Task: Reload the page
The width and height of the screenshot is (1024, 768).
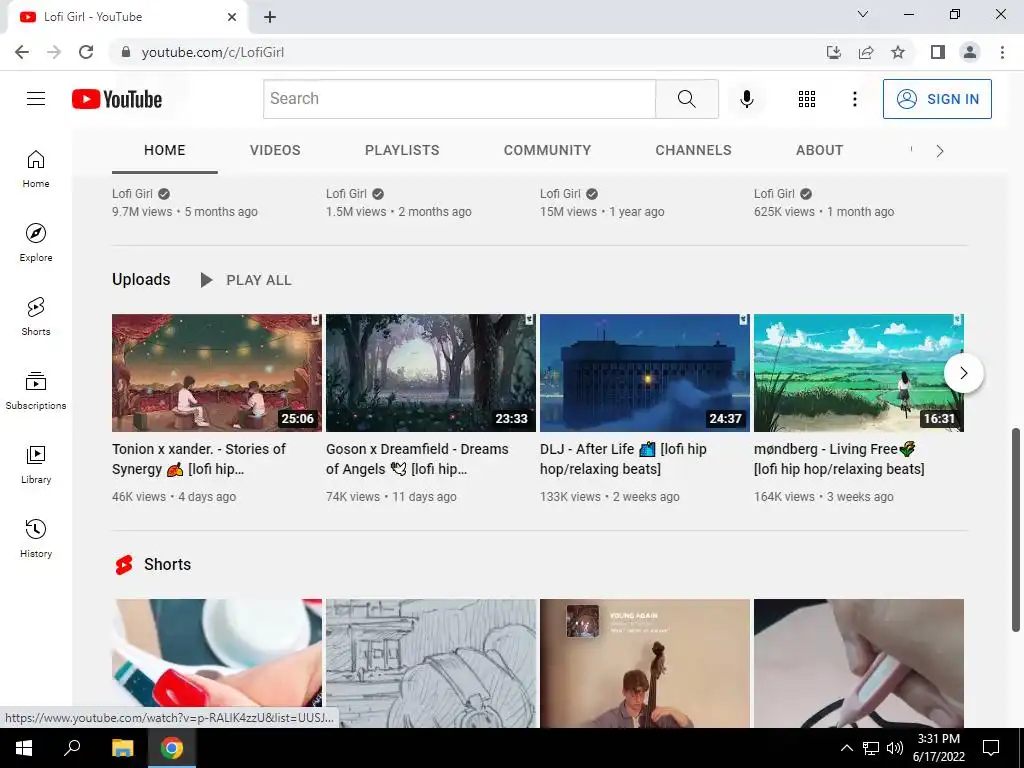Action: point(86,52)
